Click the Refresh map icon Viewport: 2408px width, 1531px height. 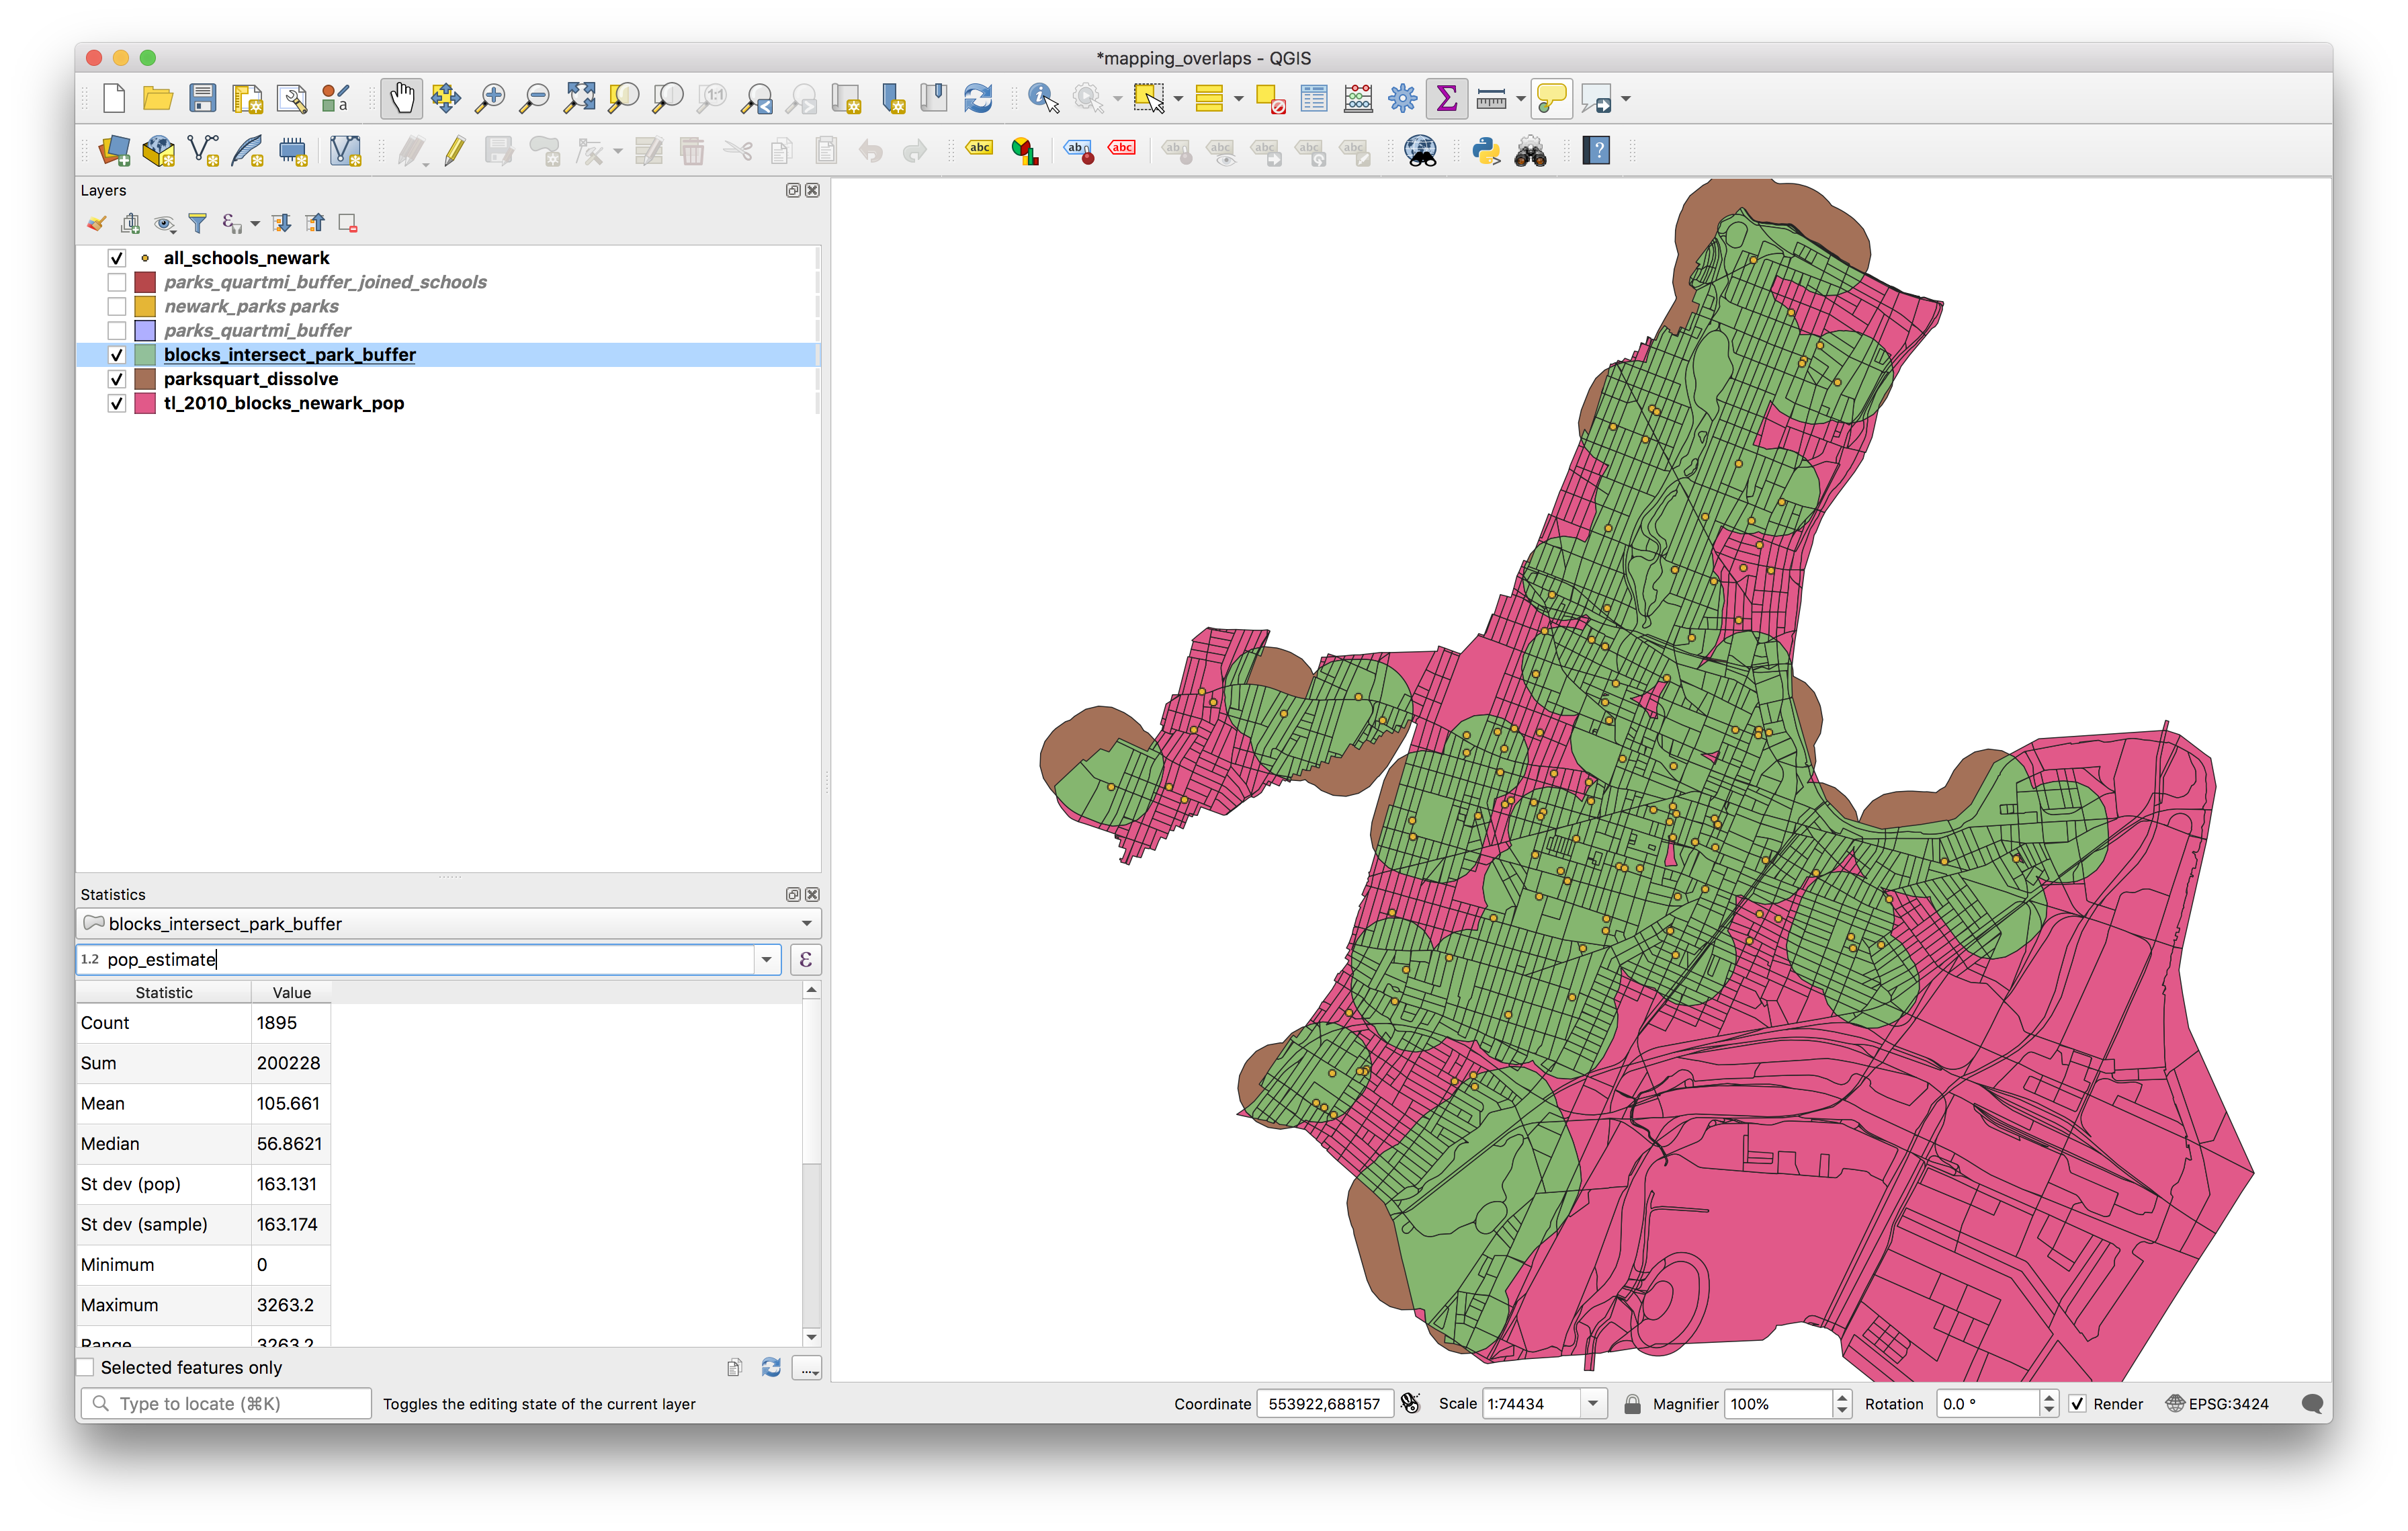pos(977,98)
